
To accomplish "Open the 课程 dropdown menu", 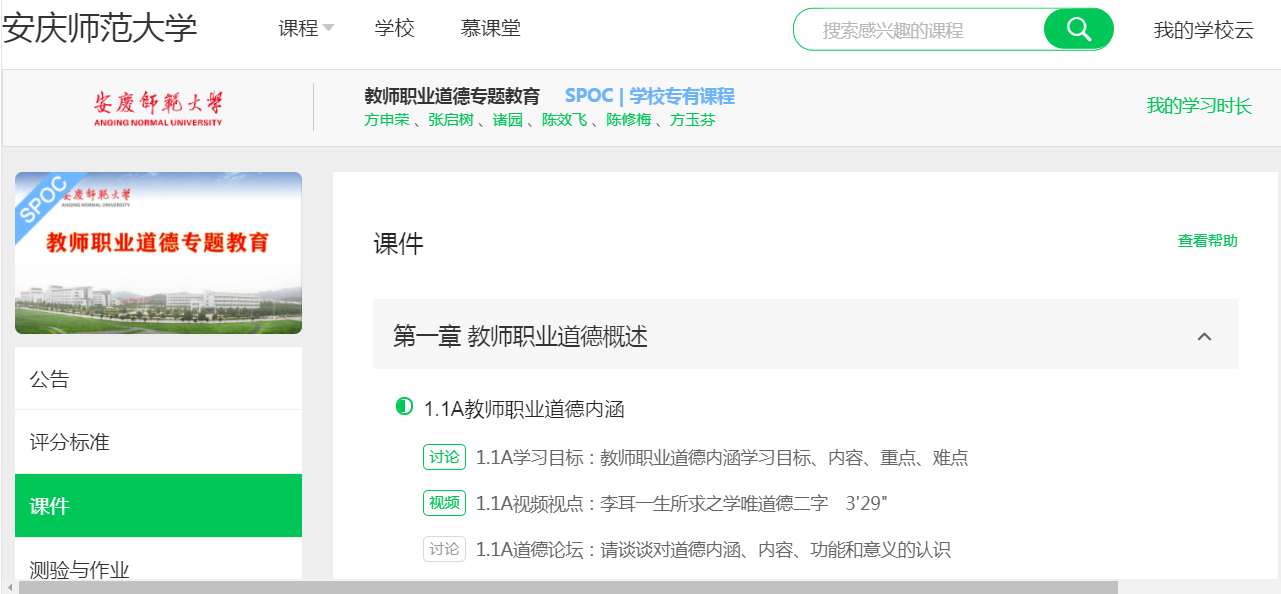I will coord(306,29).
